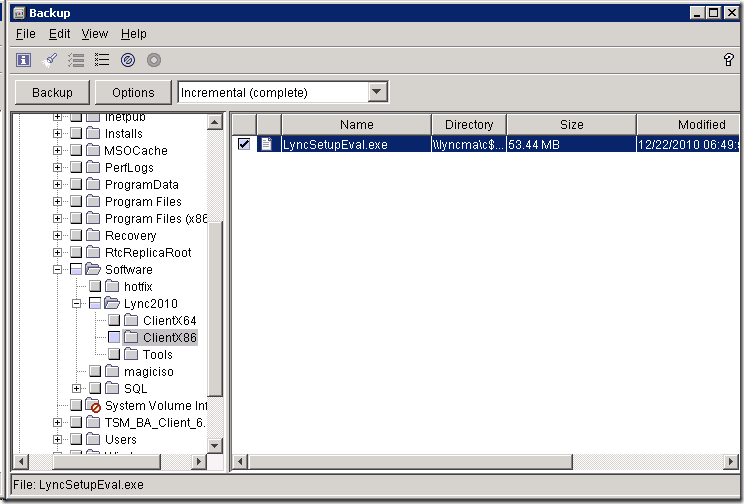Collapse the Software folder tree node
Viewport: 744px width, 504px height.
[59, 270]
